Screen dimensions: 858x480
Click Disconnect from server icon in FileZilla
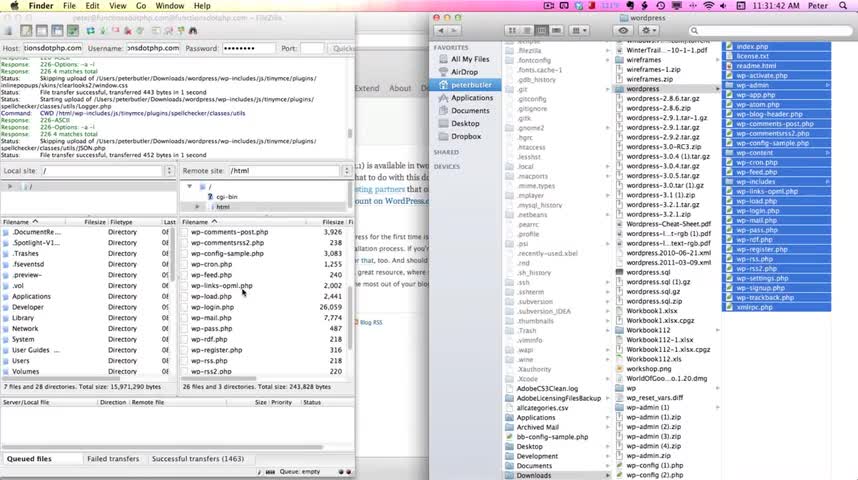click(127, 31)
